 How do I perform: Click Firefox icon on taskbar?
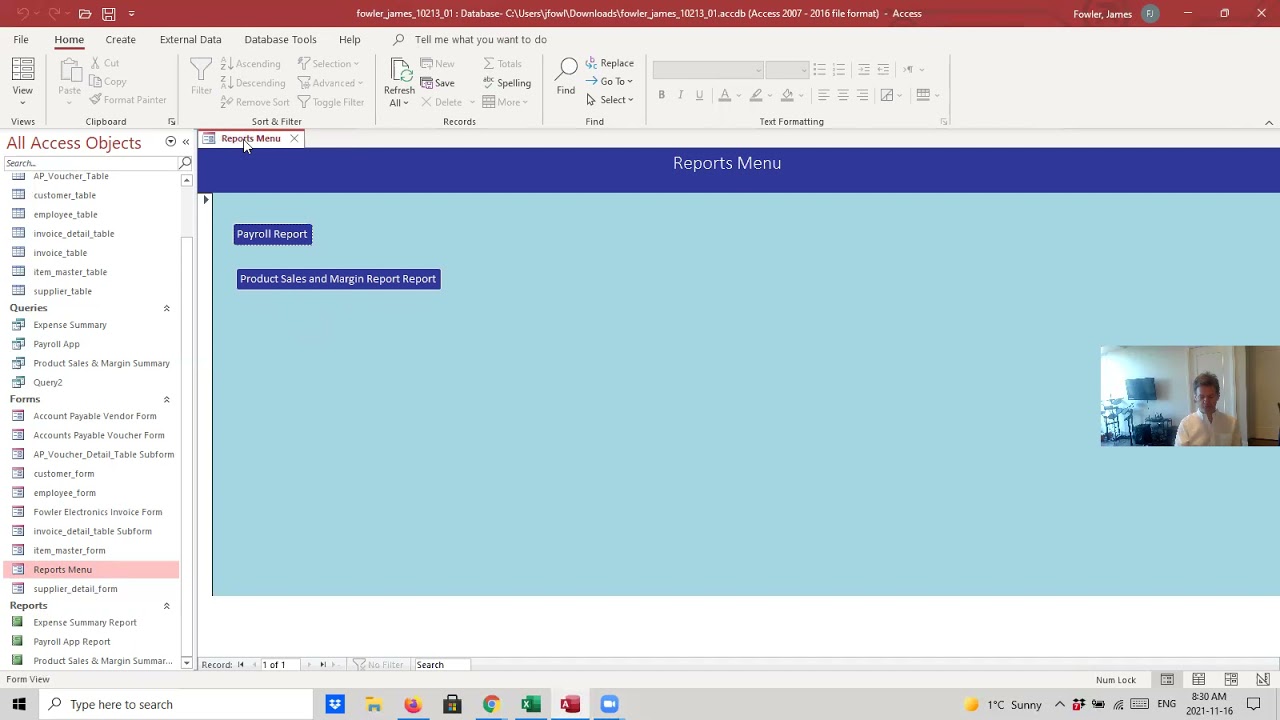point(412,704)
